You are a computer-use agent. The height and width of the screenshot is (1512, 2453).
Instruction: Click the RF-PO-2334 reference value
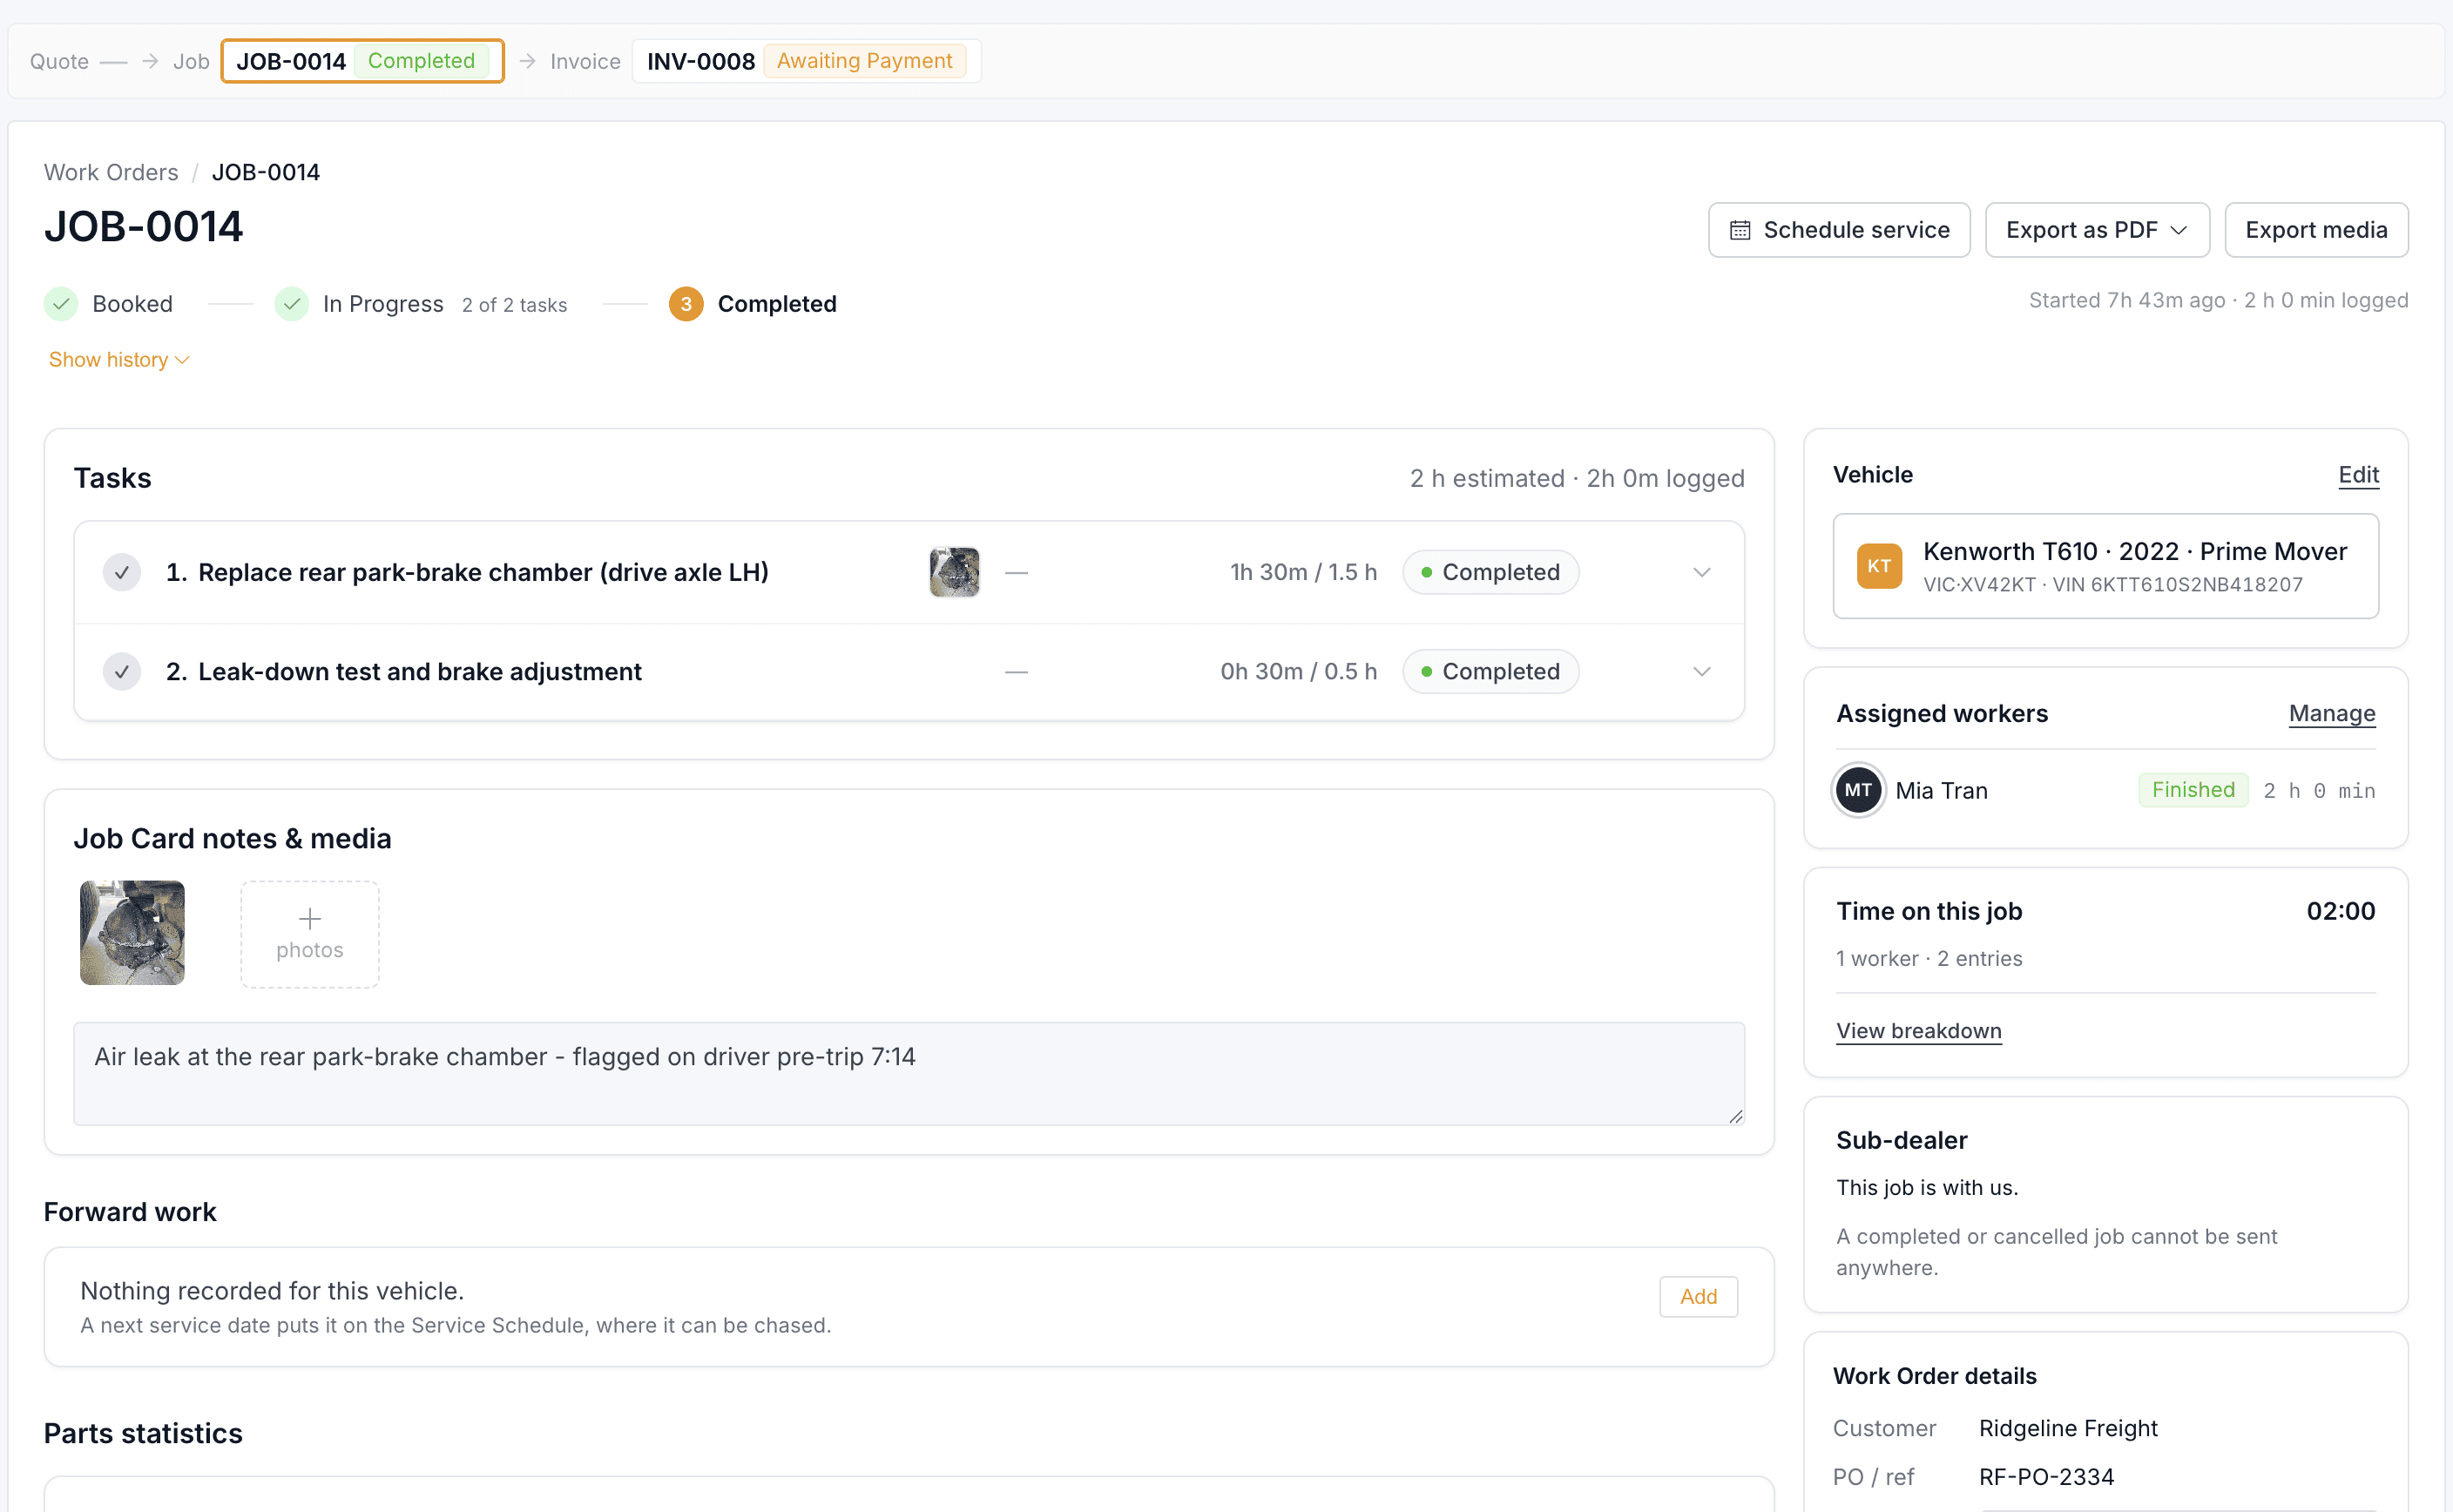coord(2046,1477)
